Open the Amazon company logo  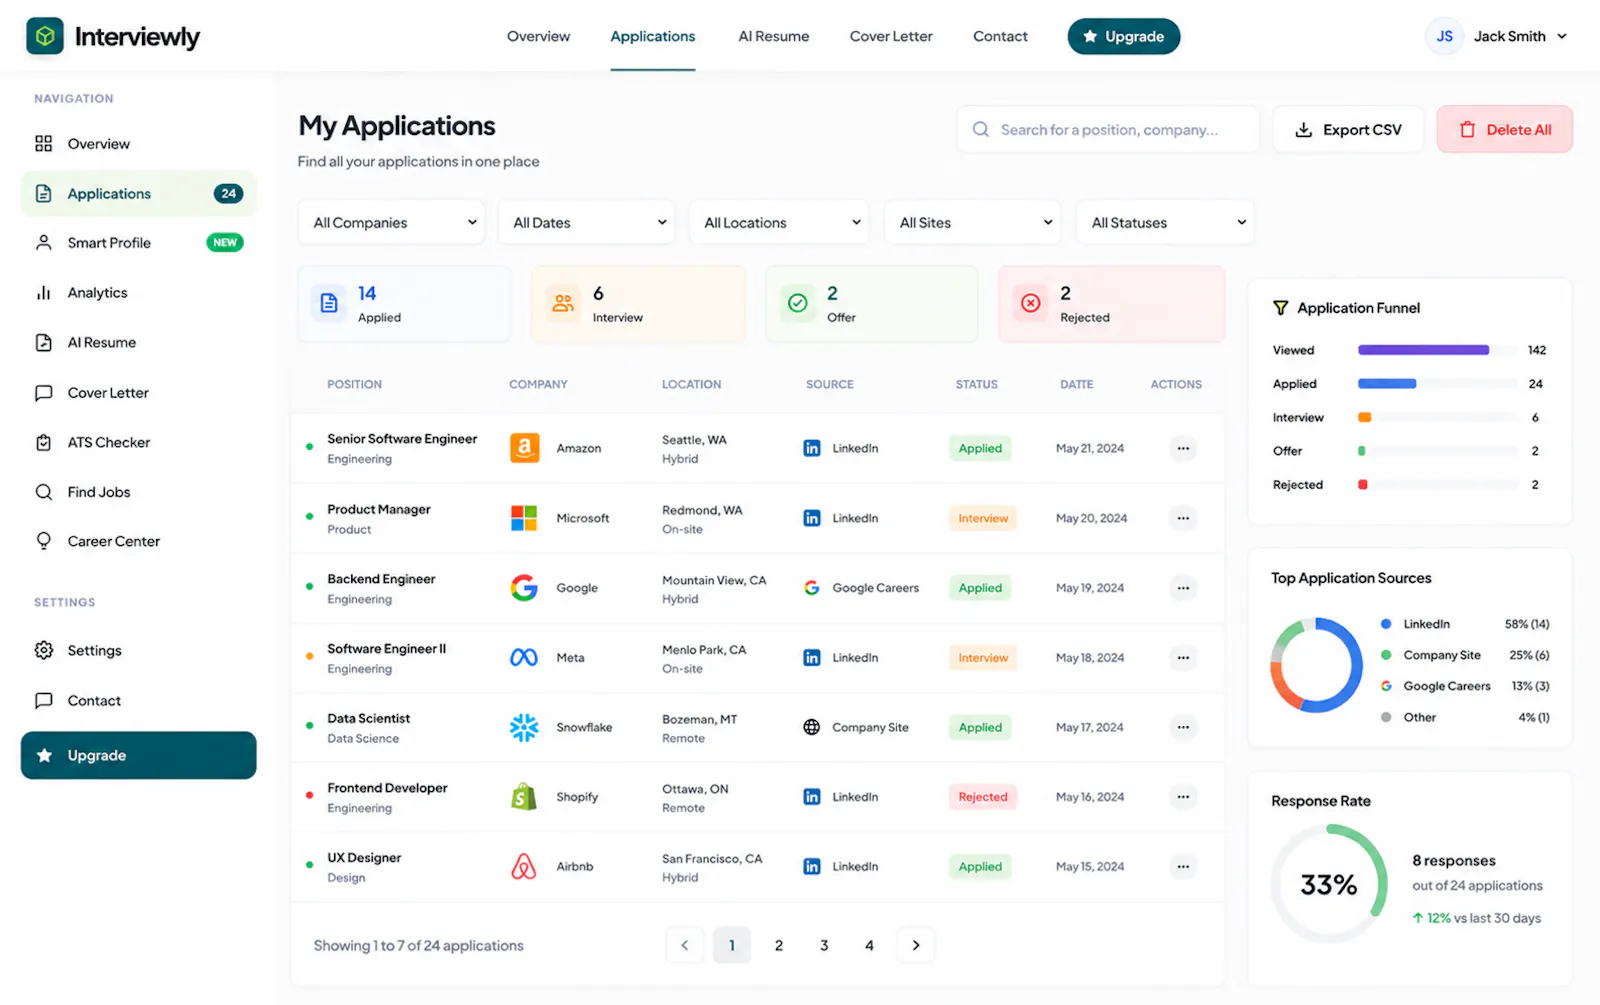[x=524, y=448]
